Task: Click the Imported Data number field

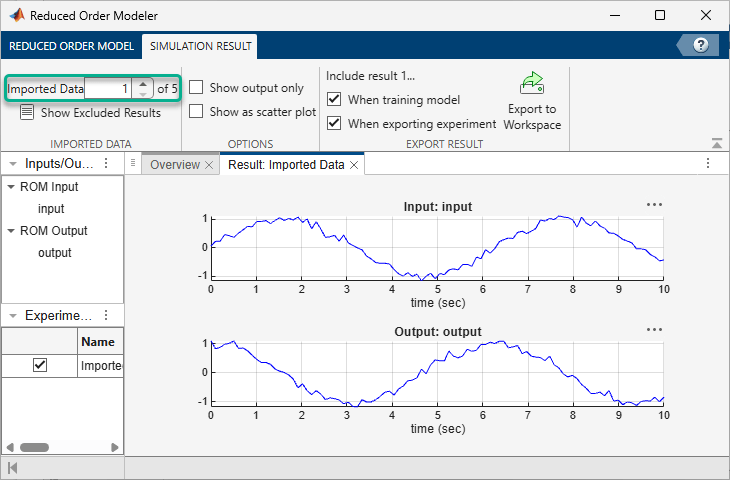Action: (108, 88)
